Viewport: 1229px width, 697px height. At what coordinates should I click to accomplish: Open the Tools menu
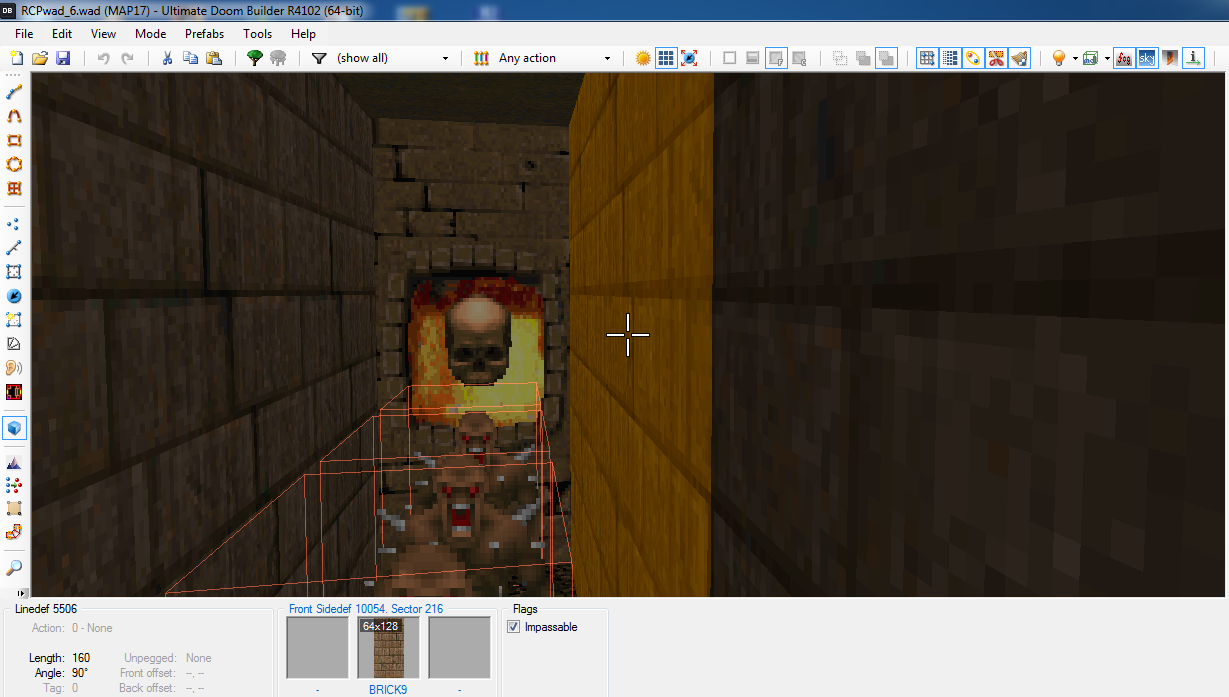[x=258, y=33]
